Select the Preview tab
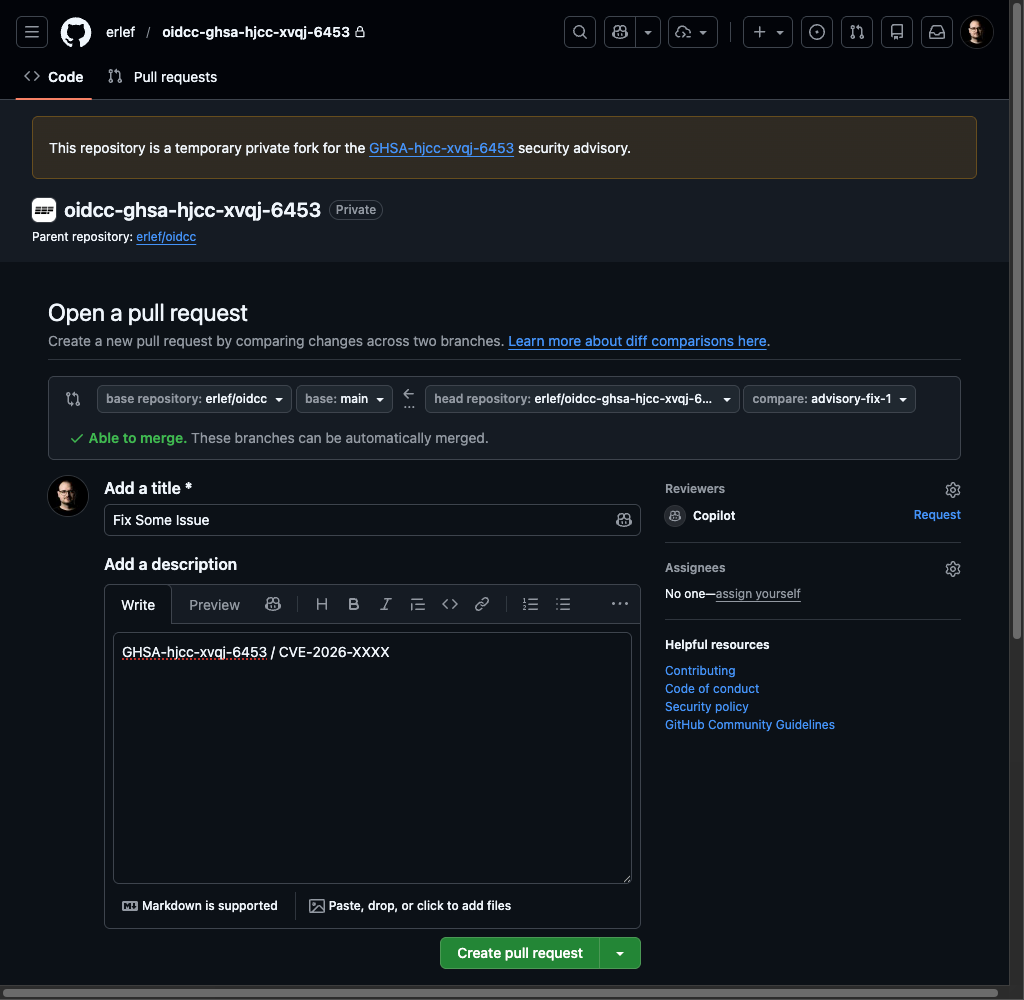Viewport: 1024px width, 1000px height. [214, 605]
